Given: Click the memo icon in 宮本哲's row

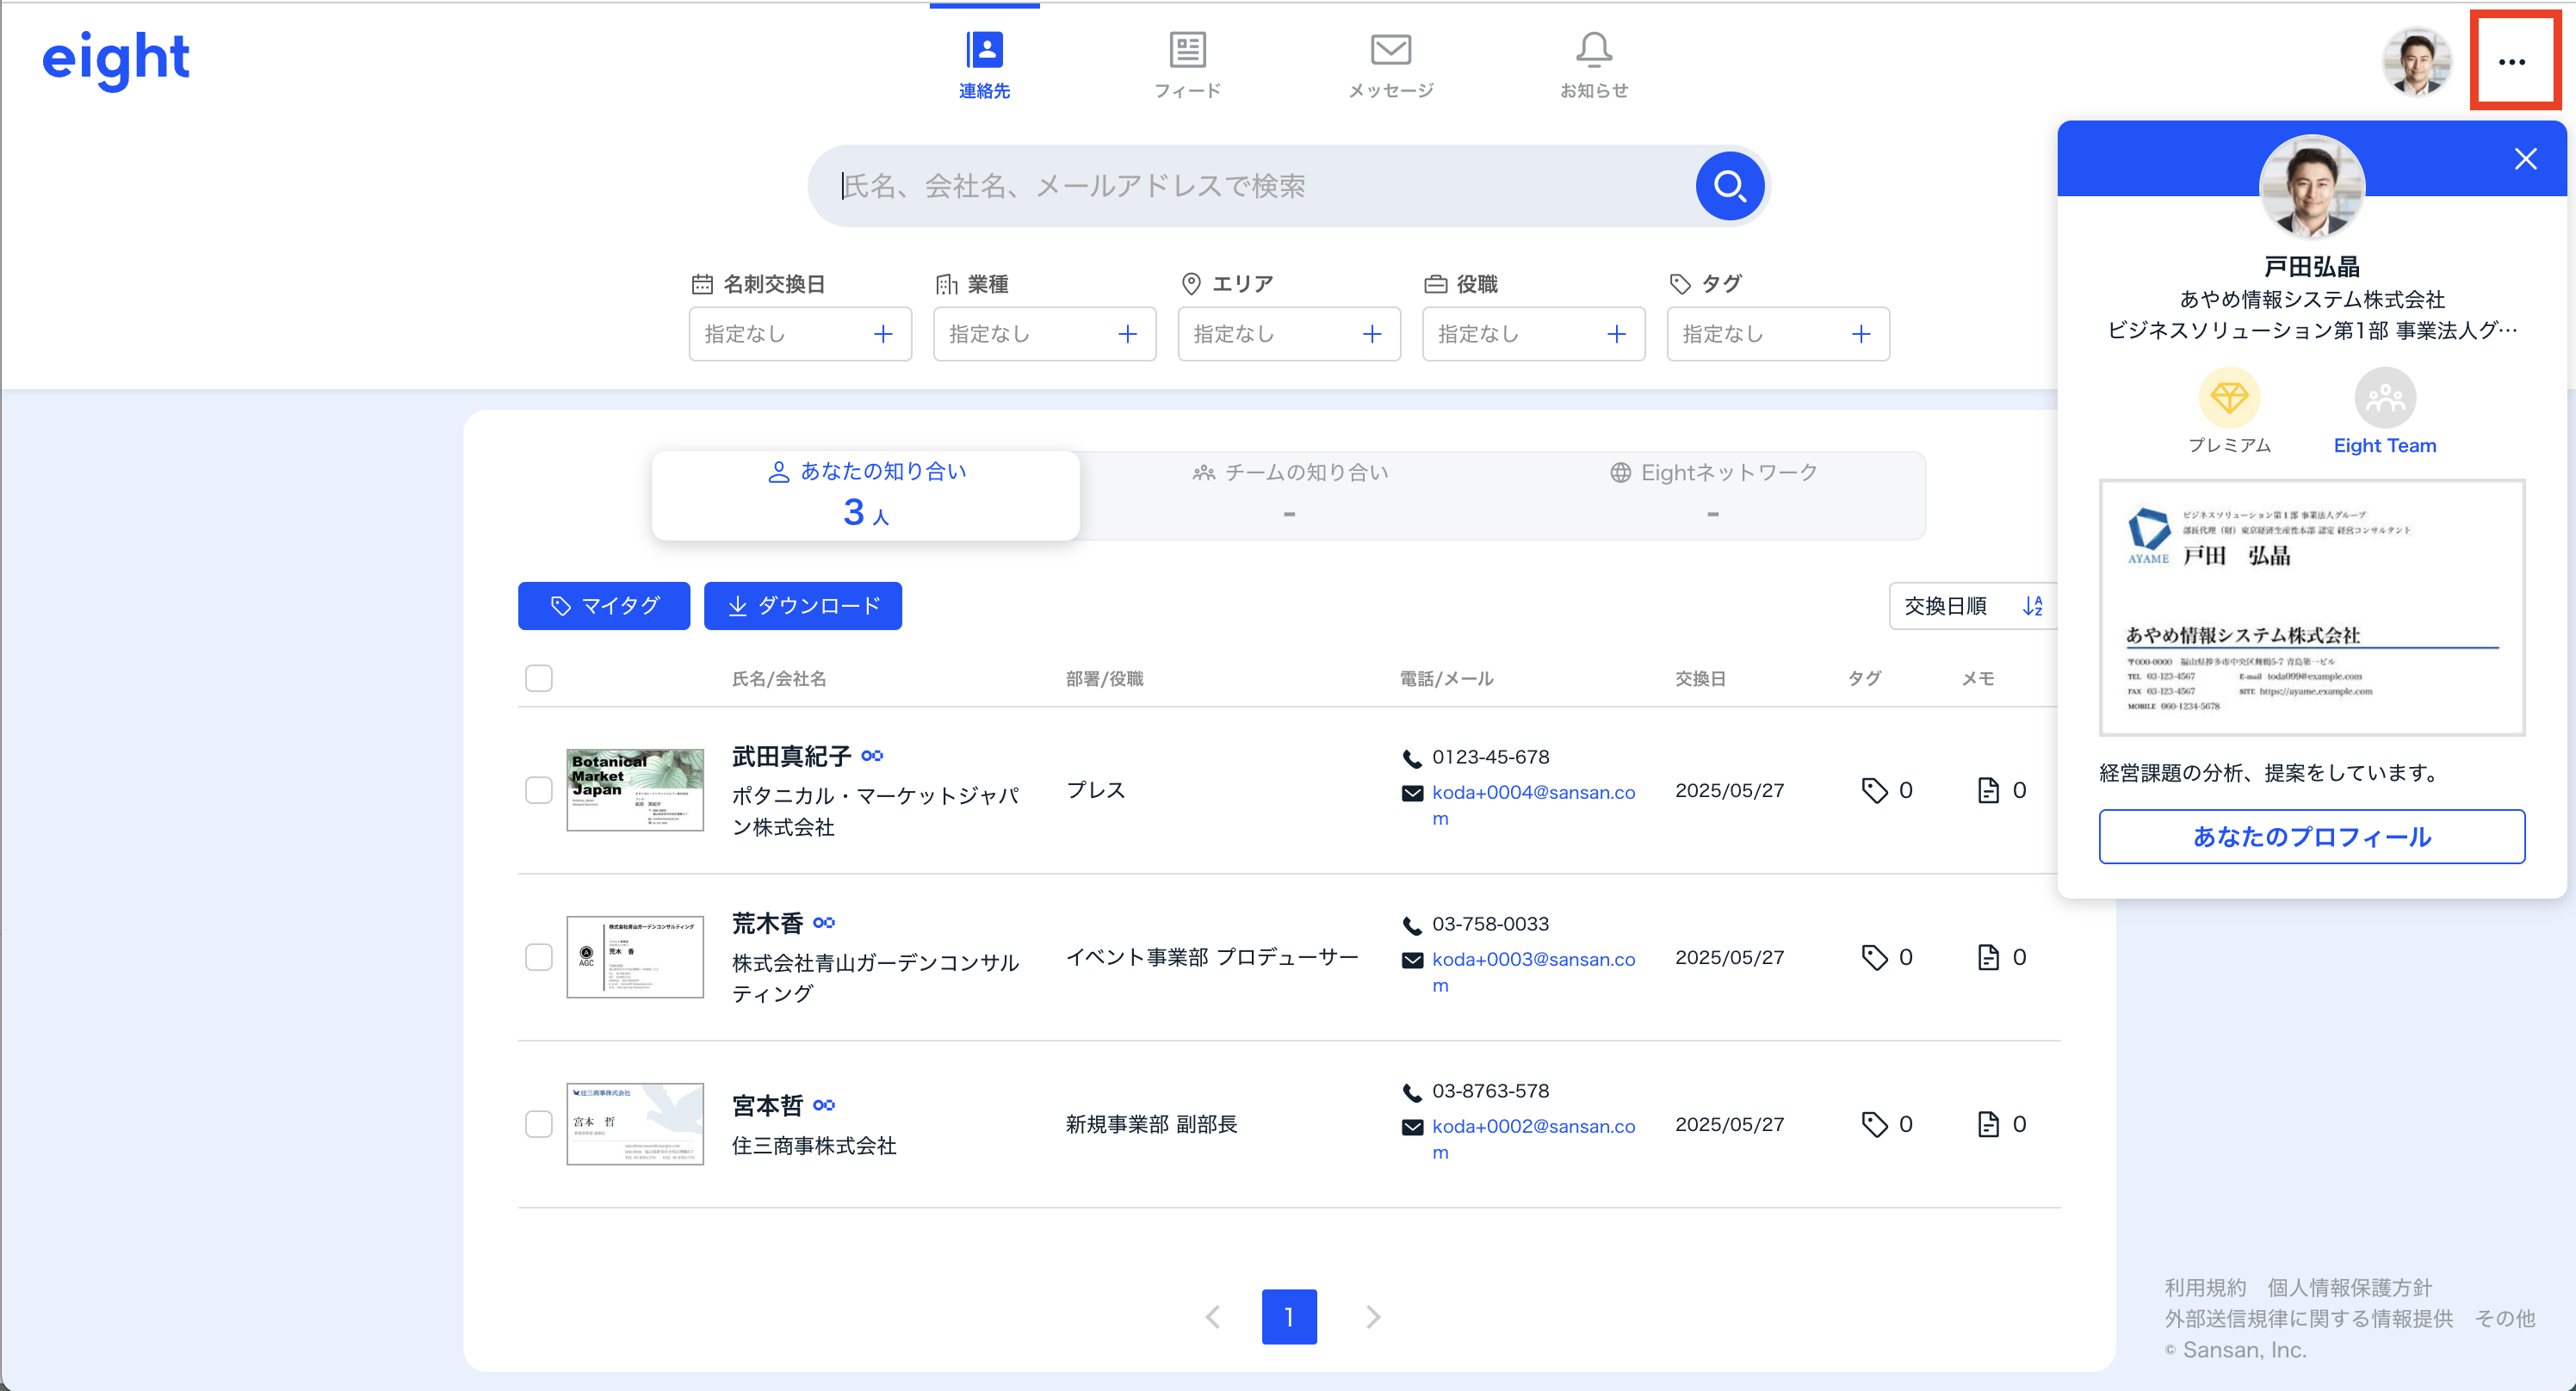Looking at the screenshot, I should tap(1988, 1124).
